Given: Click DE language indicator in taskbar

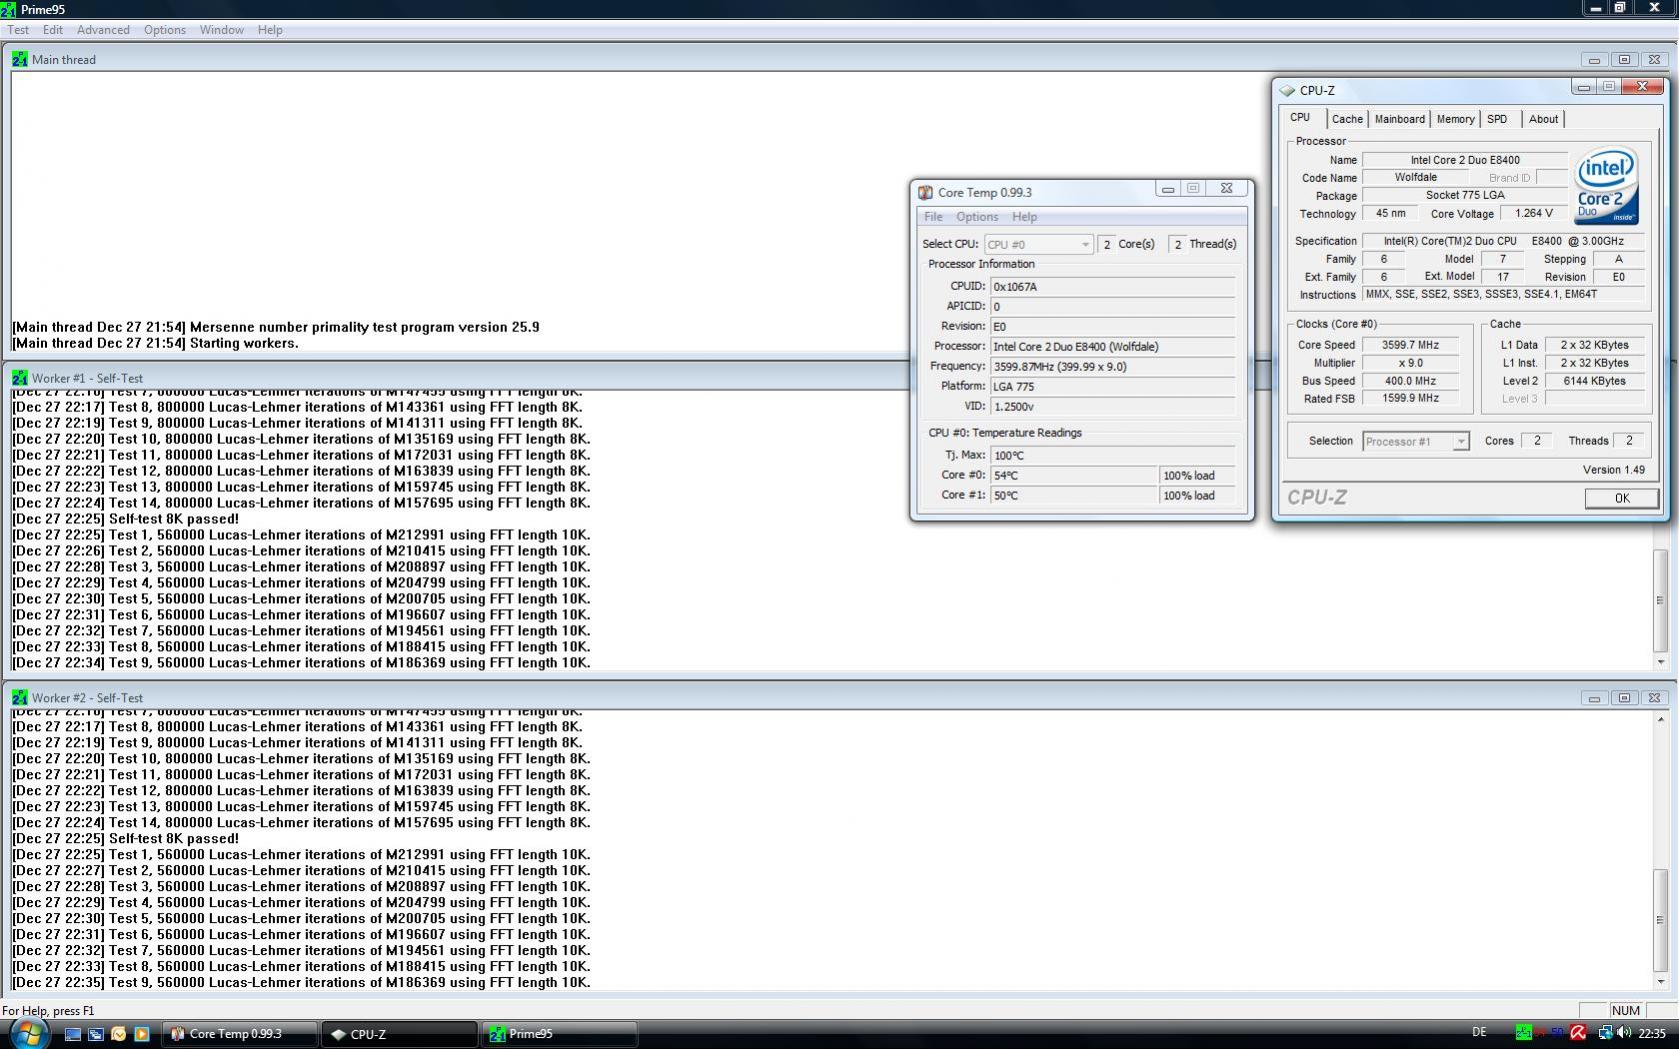Looking at the screenshot, I should (1479, 1032).
